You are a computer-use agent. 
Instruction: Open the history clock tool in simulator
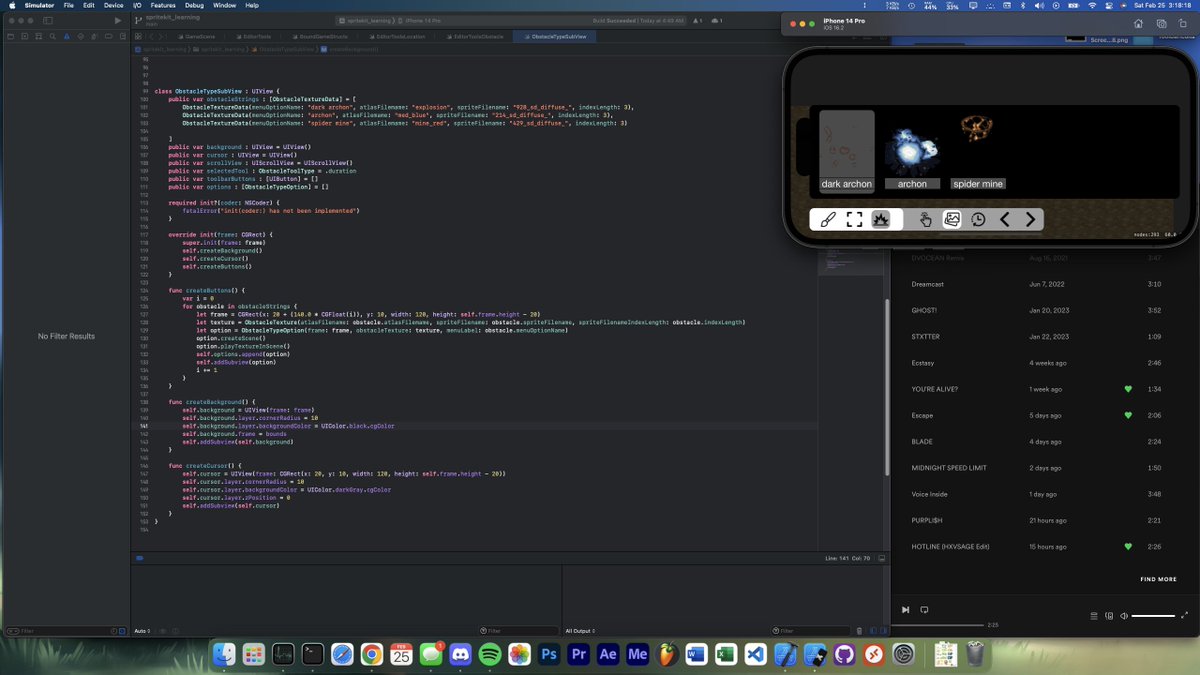(978, 220)
